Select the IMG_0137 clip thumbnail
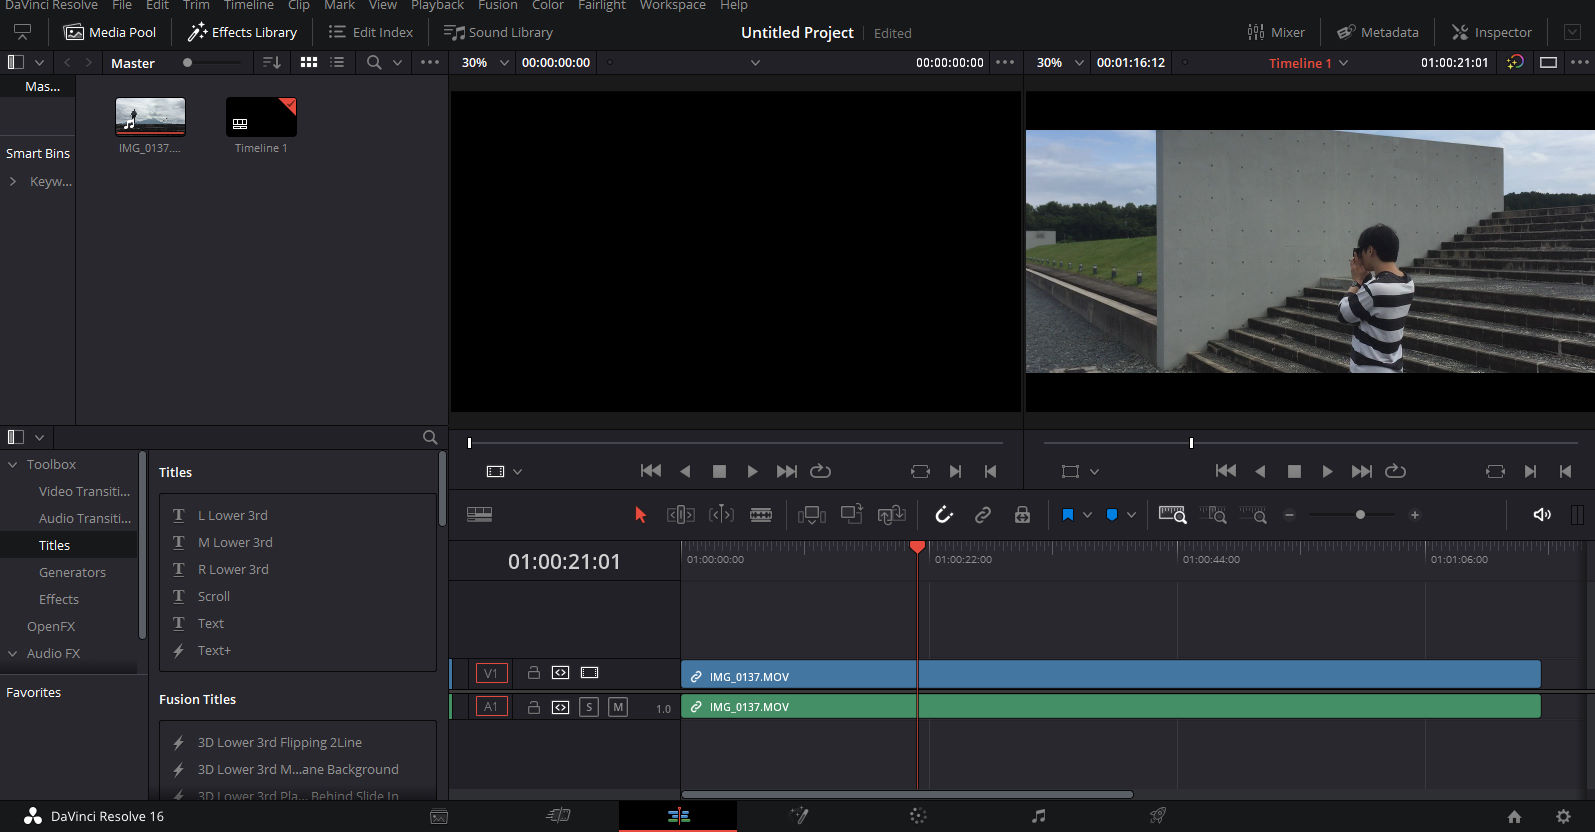 coord(150,117)
